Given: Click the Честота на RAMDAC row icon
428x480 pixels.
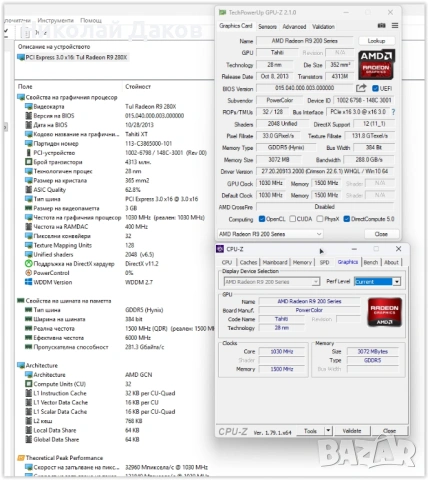Looking at the screenshot, I should (29, 227).
